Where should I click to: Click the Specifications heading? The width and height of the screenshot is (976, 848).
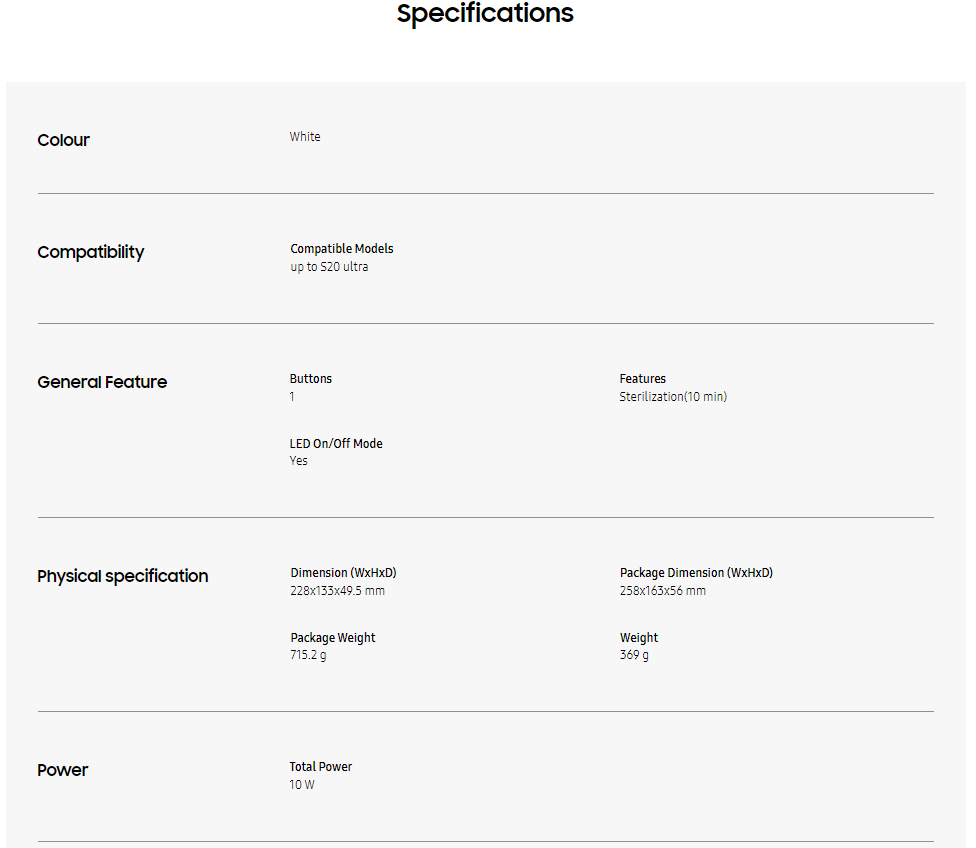coord(485,14)
